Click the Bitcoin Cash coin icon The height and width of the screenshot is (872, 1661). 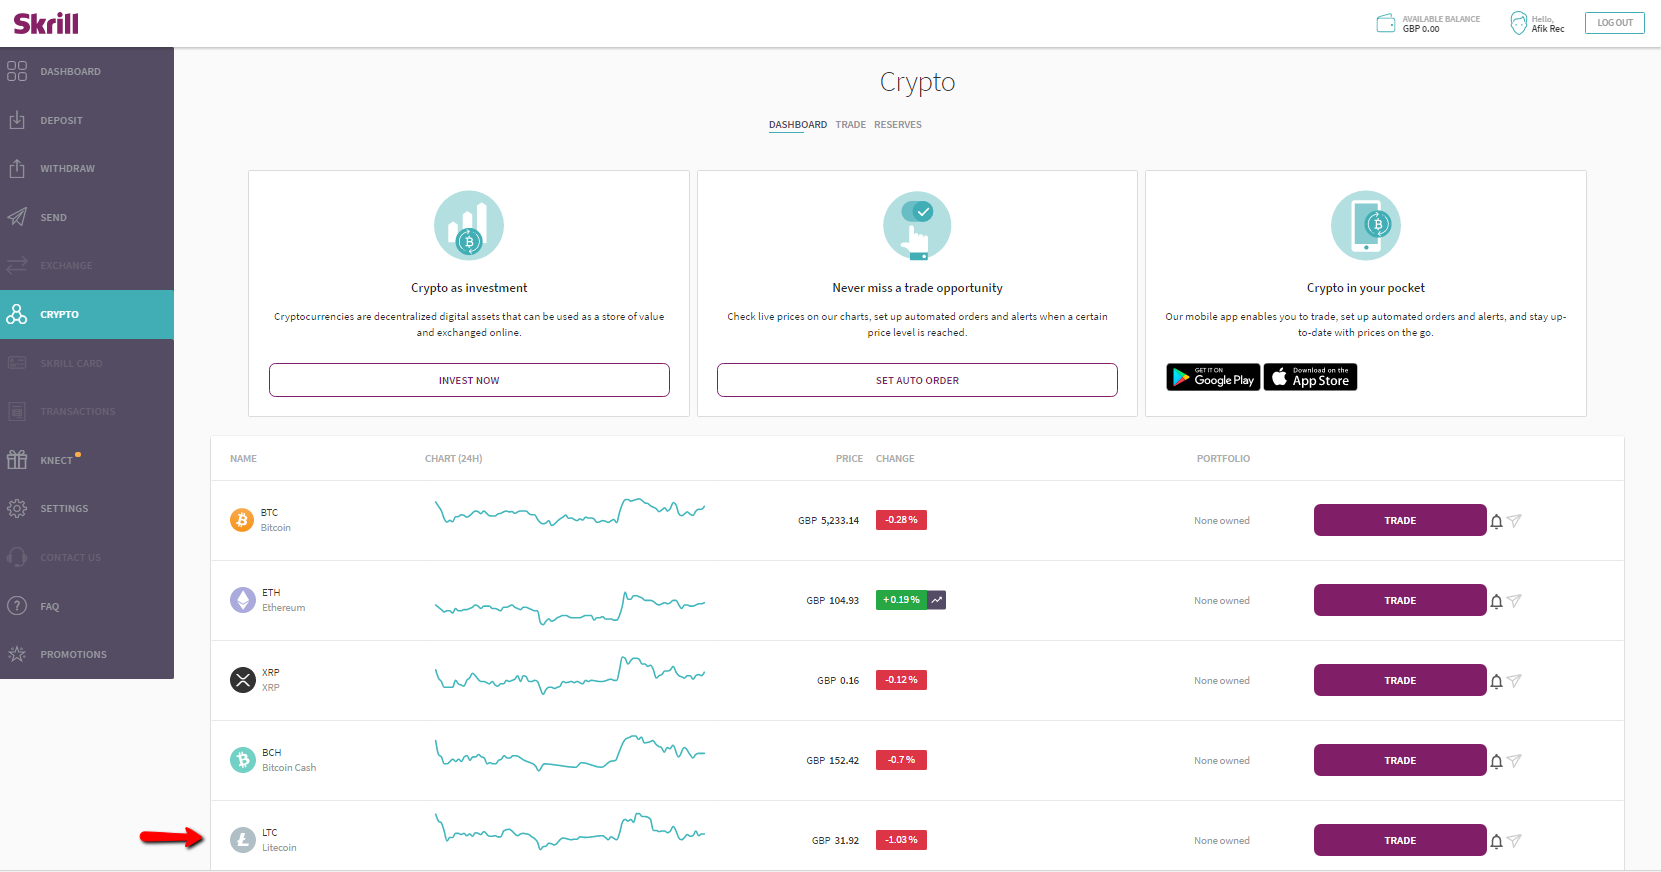[243, 760]
